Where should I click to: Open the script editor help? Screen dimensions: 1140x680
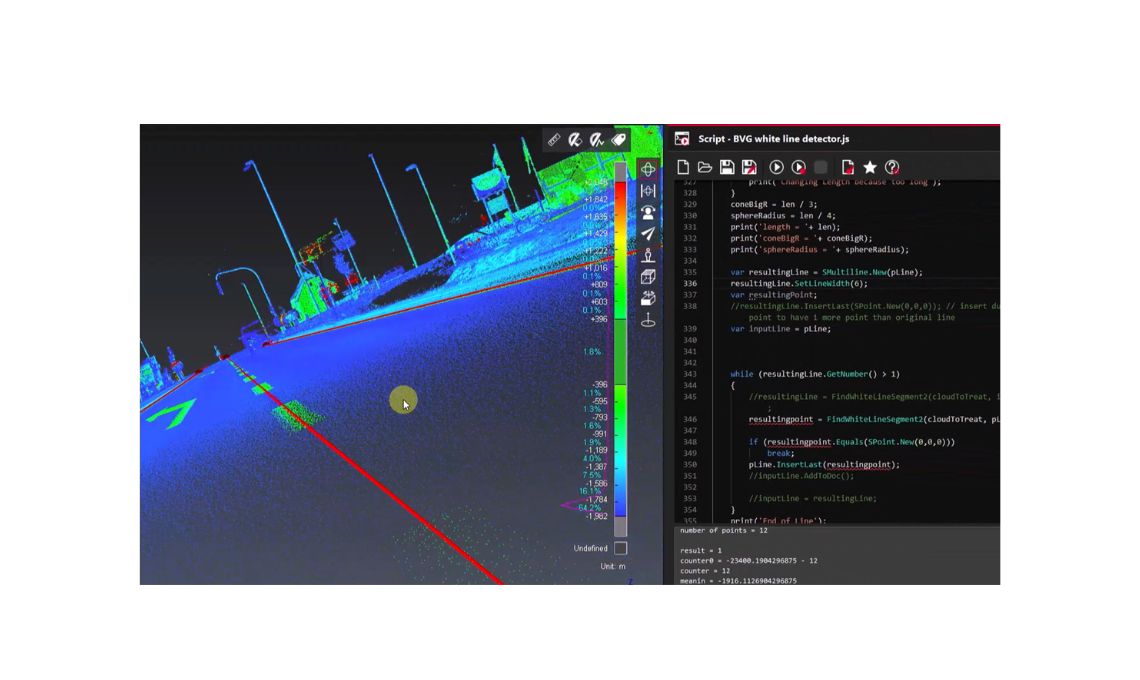coord(891,166)
